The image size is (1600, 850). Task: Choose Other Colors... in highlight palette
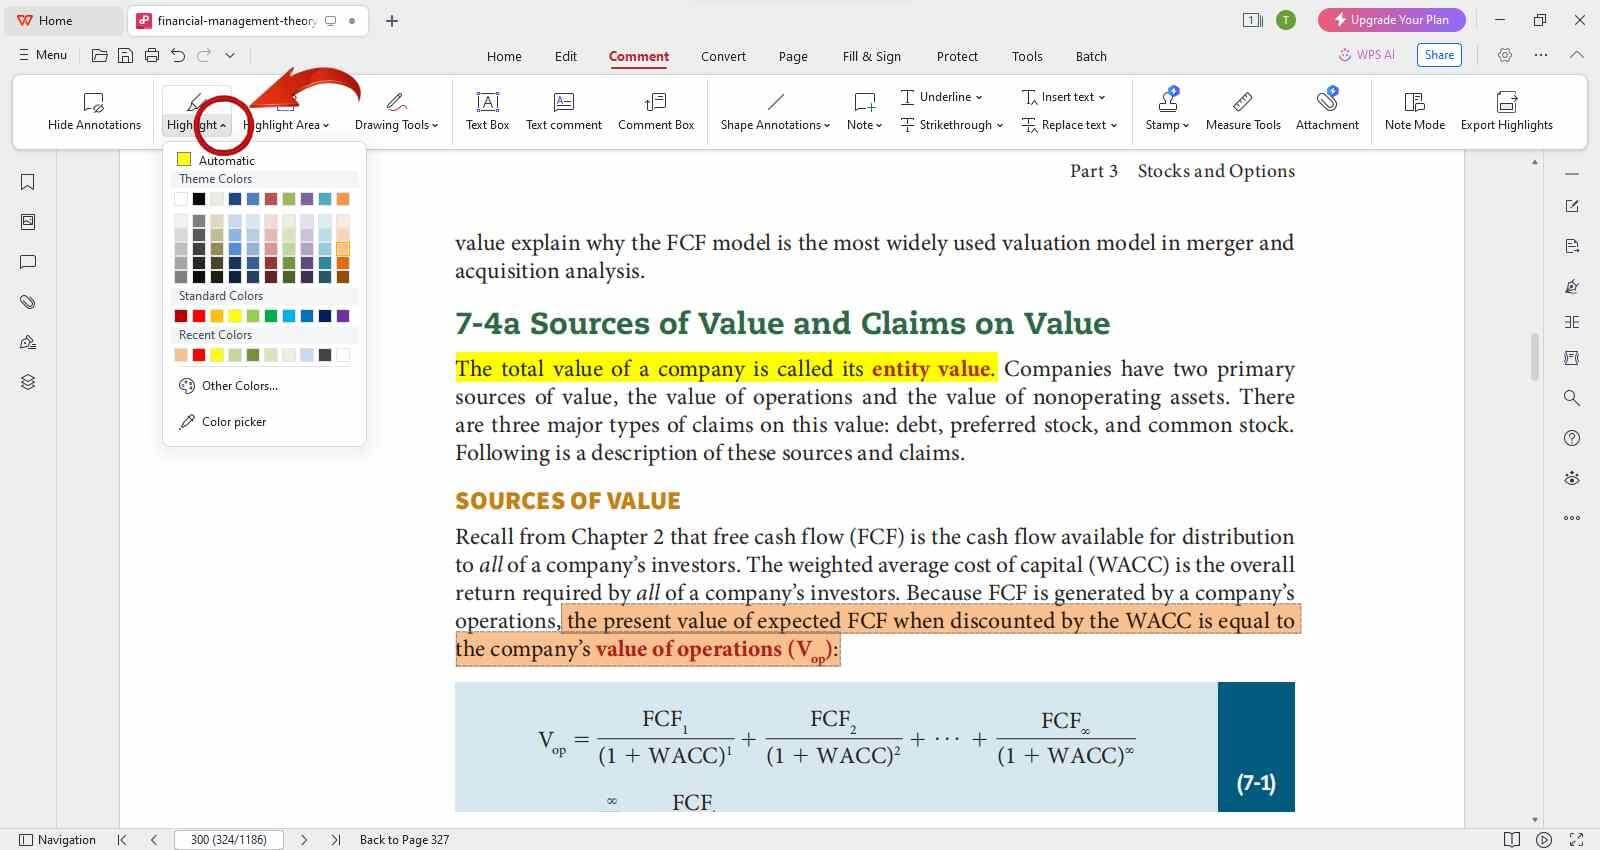(228, 386)
